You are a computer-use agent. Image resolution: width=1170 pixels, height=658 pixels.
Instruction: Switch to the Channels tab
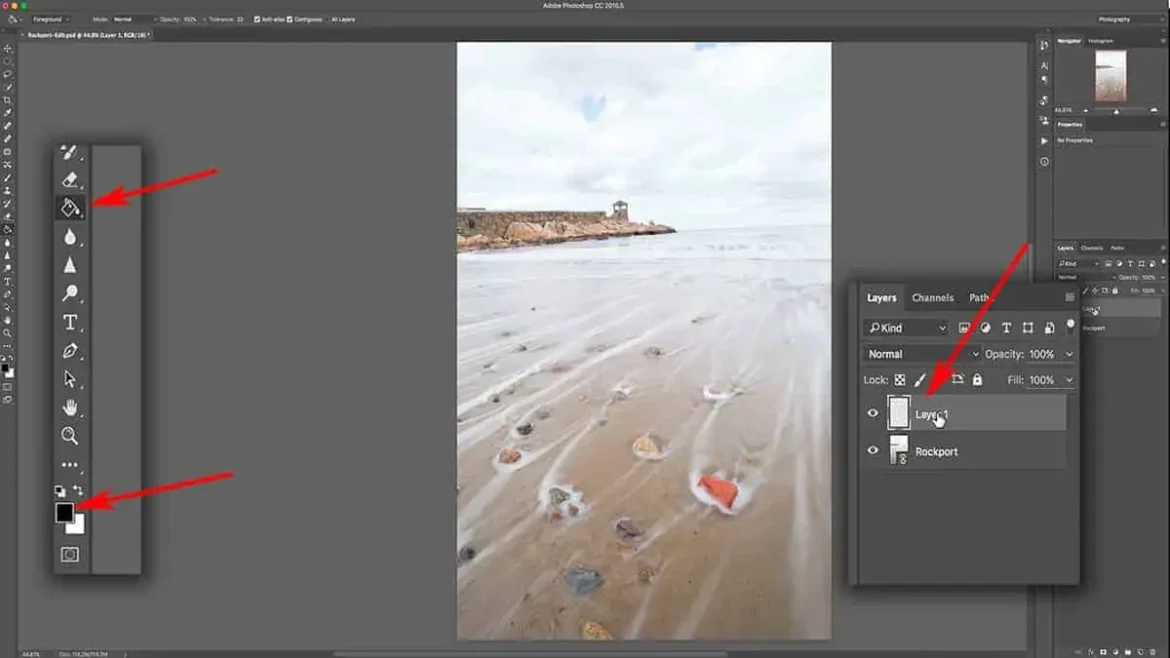click(932, 298)
